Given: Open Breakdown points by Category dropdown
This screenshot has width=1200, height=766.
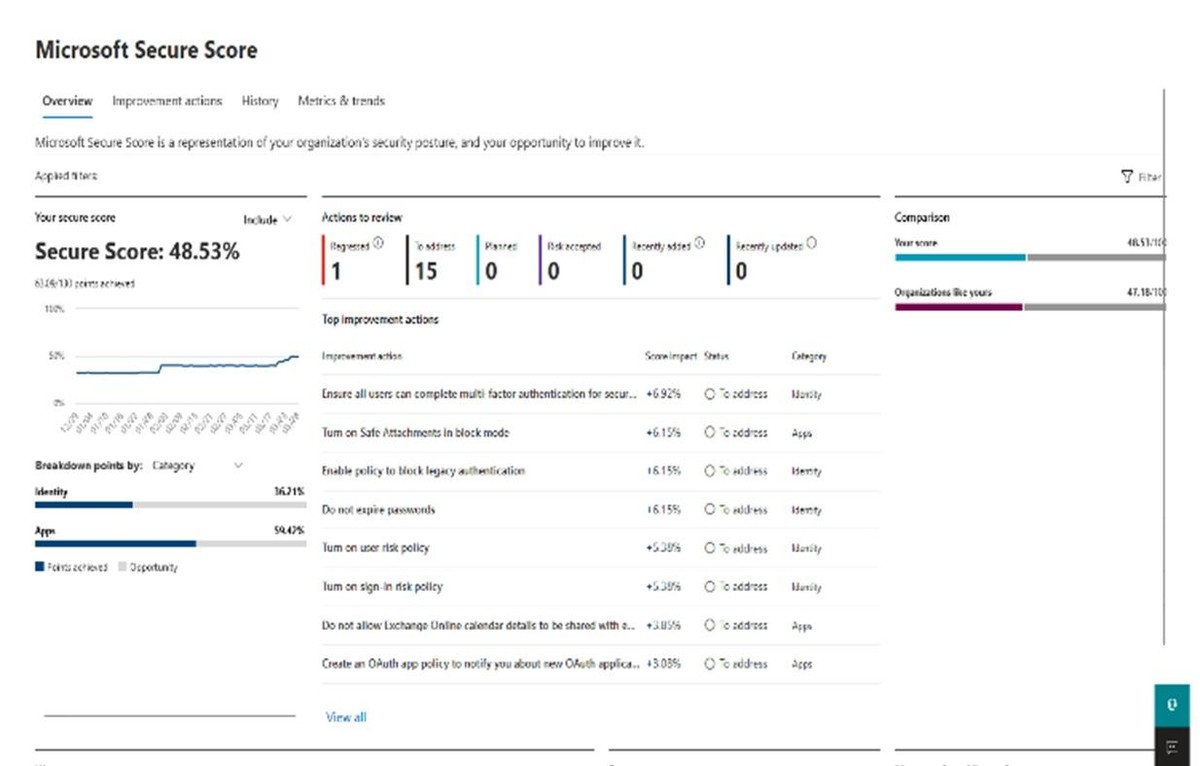Looking at the screenshot, I should click(x=197, y=466).
